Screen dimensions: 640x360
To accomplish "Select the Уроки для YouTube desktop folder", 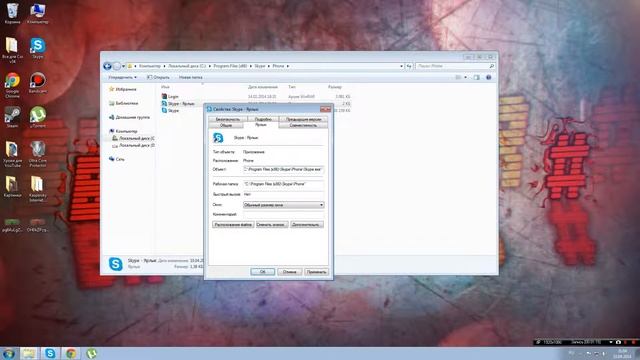I will click(12, 154).
